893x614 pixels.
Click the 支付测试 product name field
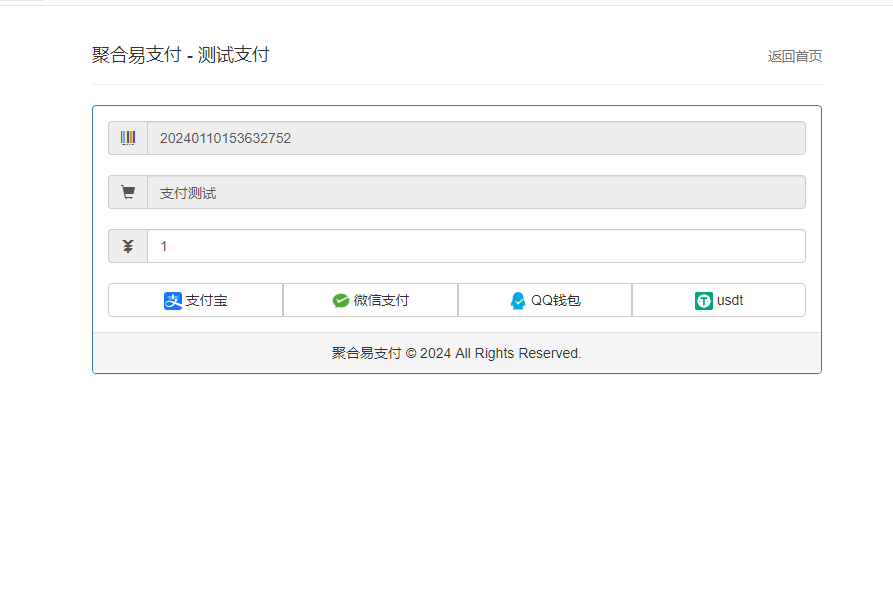pos(476,192)
